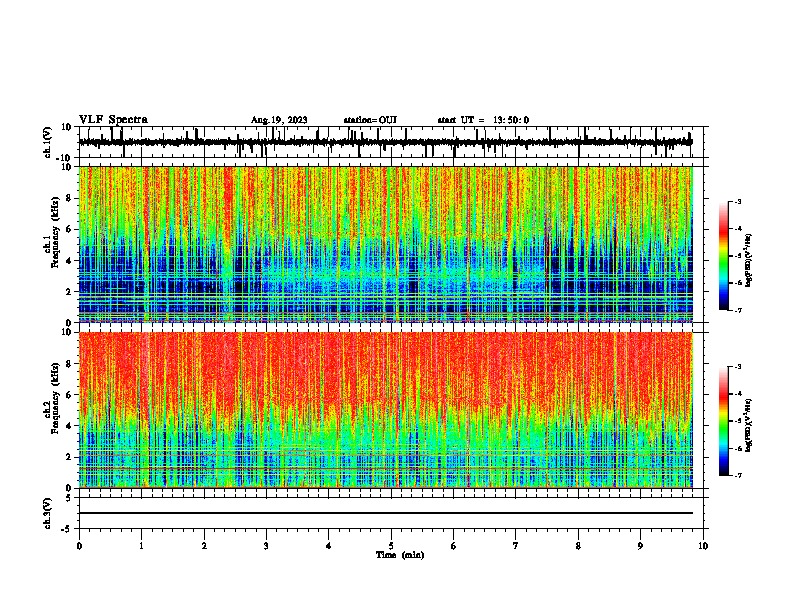Click time axis tick label "6"
This screenshot has height=612, width=792.
point(453,546)
